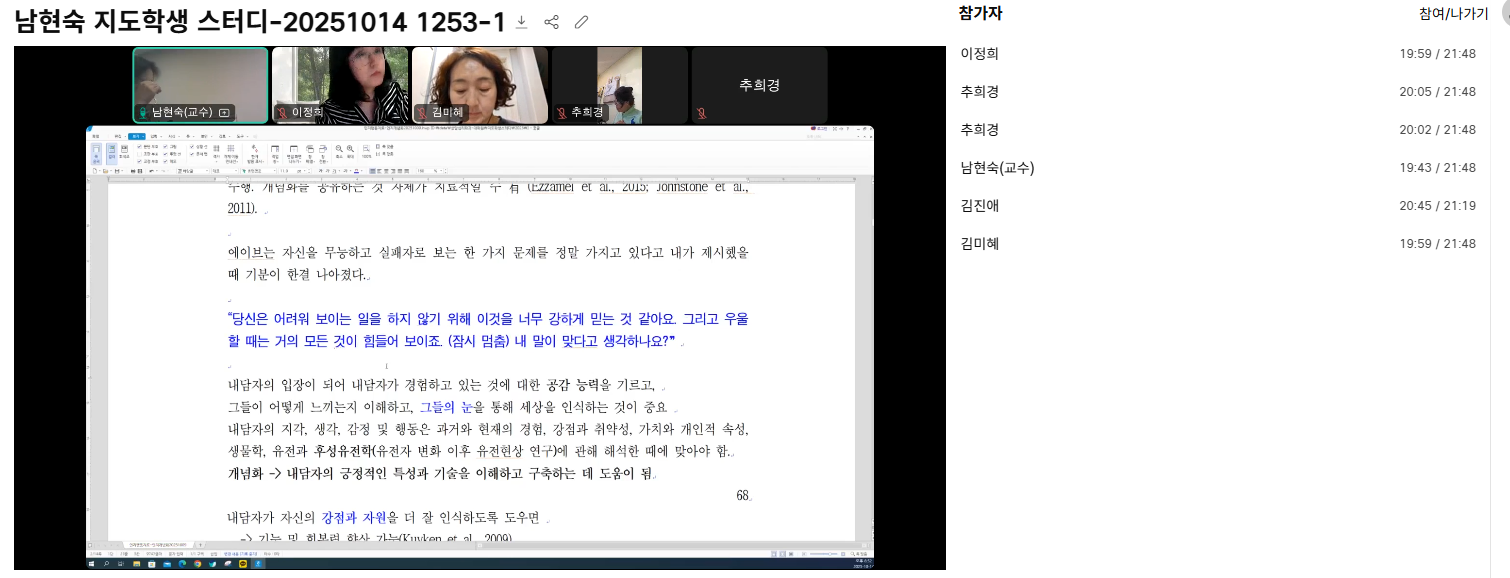Click the download icon beside the recording title
This screenshot has width=1510, height=578.
(521, 22)
